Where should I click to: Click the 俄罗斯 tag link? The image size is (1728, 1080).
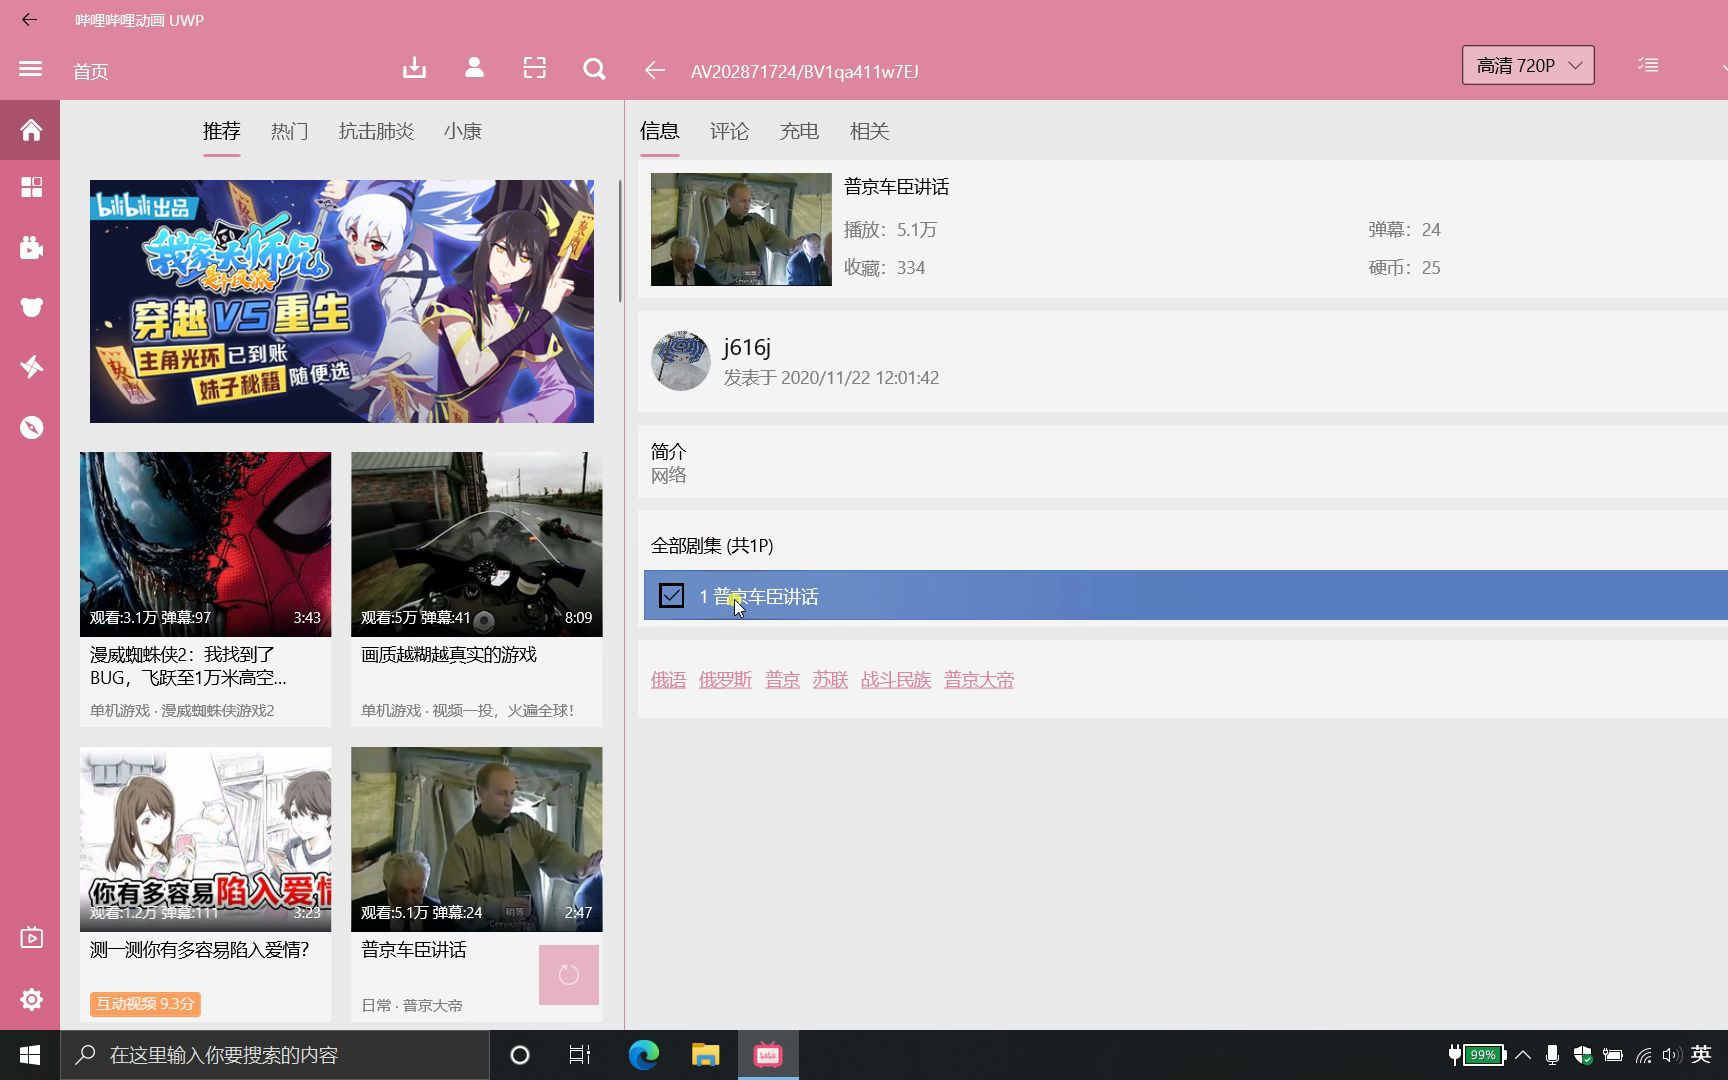point(725,680)
